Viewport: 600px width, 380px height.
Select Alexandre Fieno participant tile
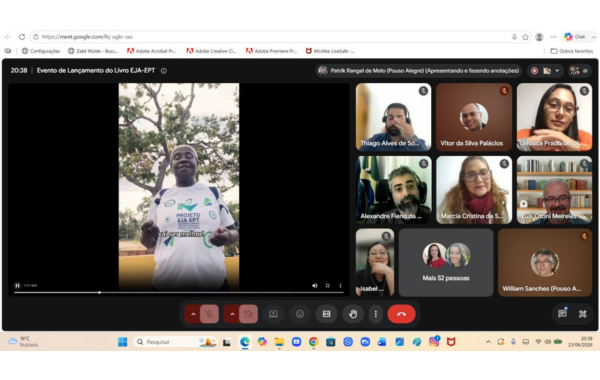[393, 190]
